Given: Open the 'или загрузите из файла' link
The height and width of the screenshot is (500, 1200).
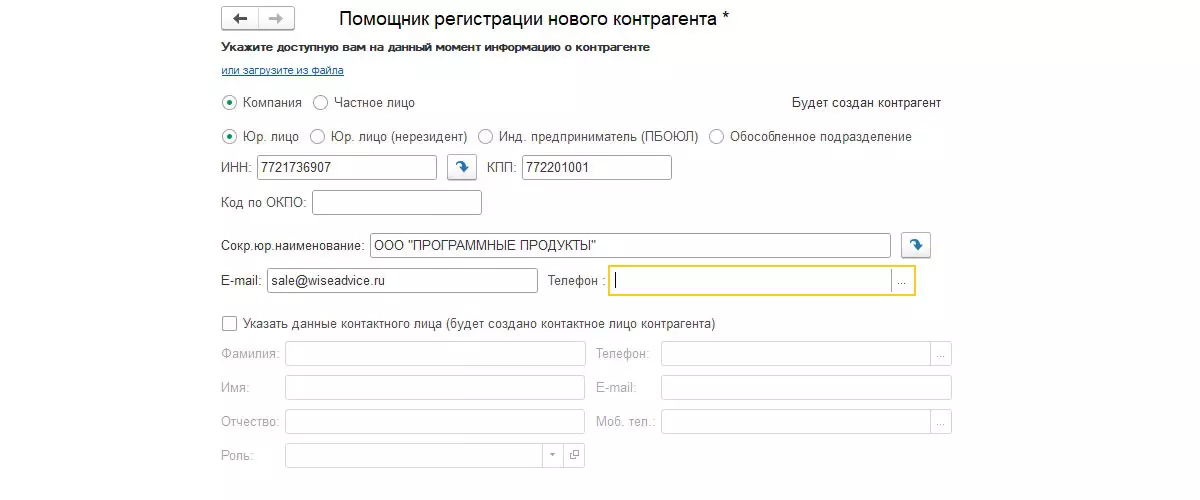Looking at the screenshot, I should [x=282, y=71].
